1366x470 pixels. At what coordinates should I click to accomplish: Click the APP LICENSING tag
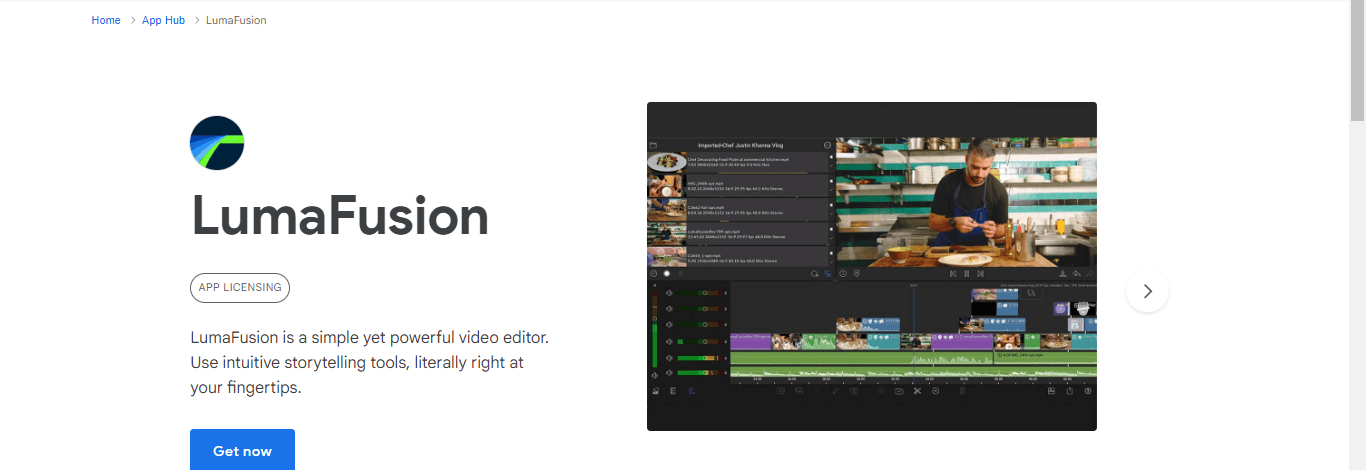click(240, 288)
